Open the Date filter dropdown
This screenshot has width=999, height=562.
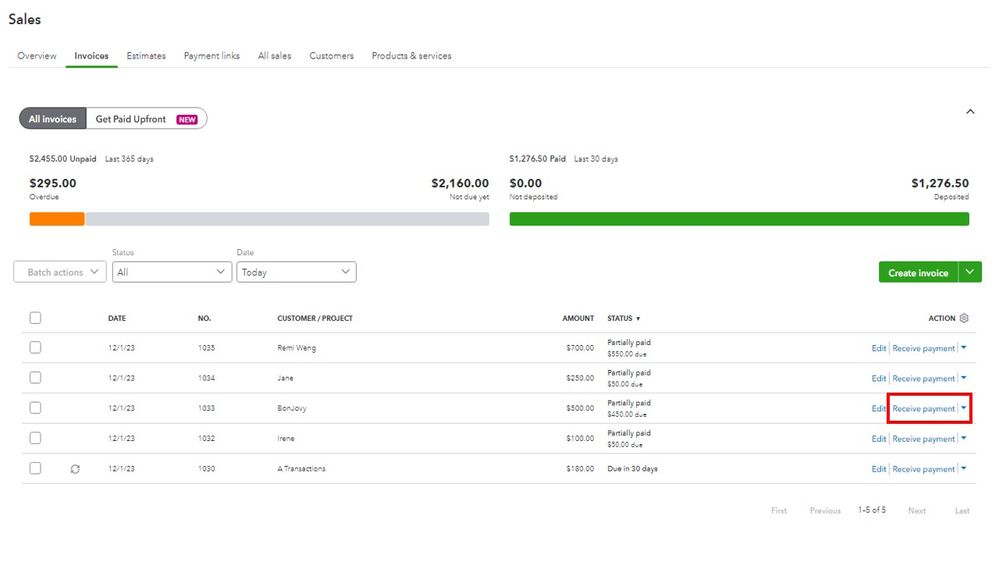[x=296, y=272]
